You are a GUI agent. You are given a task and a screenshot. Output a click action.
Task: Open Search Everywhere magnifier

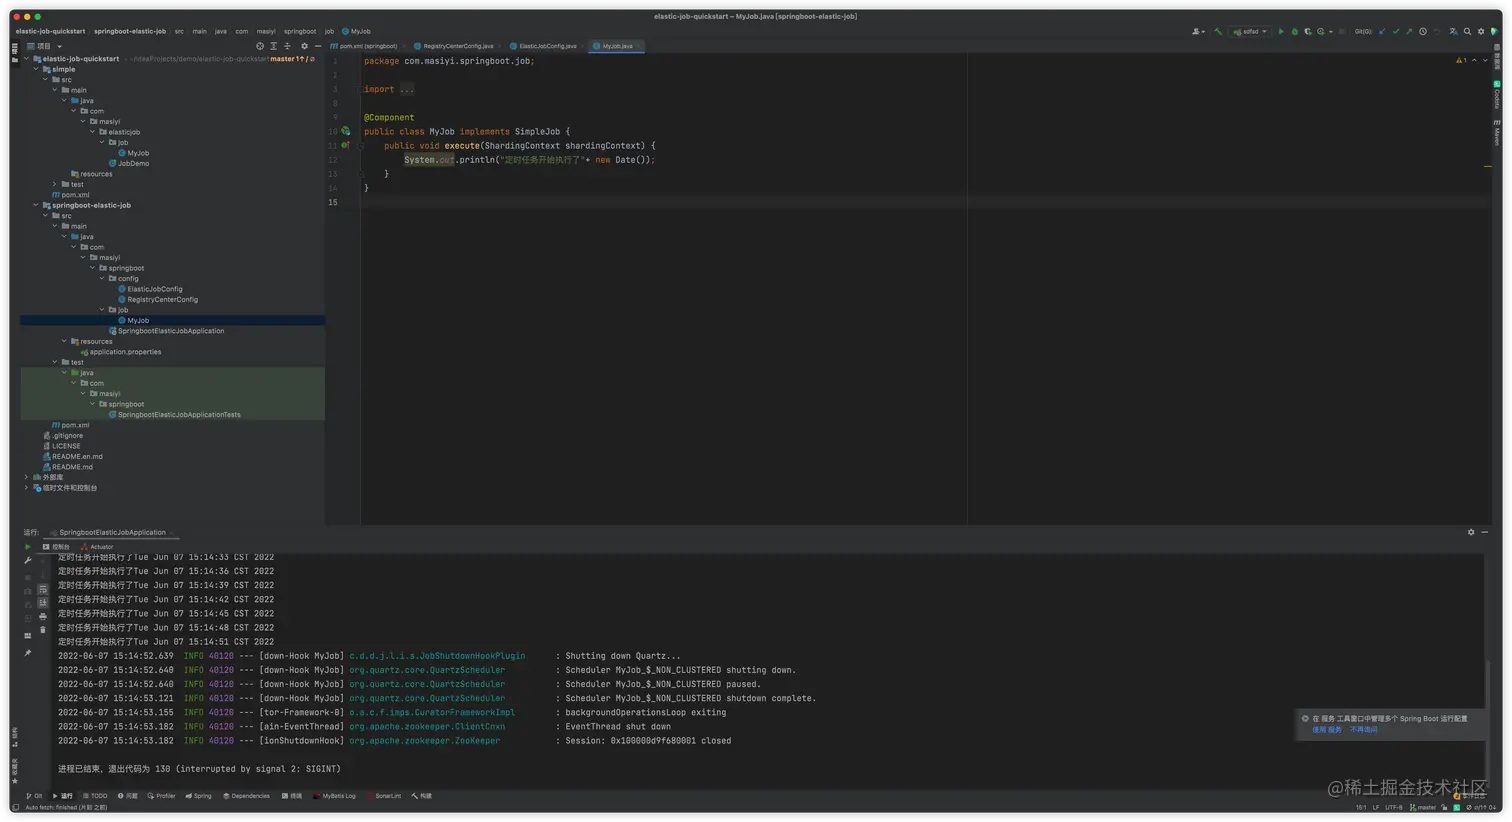pos(1467,32)
